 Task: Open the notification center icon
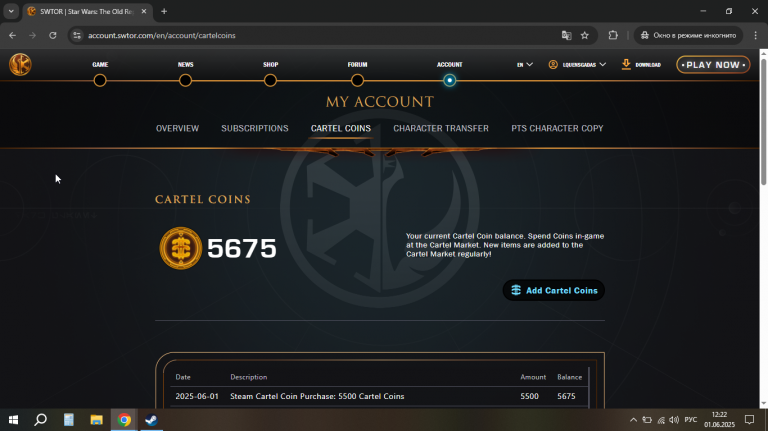[749, 420]
